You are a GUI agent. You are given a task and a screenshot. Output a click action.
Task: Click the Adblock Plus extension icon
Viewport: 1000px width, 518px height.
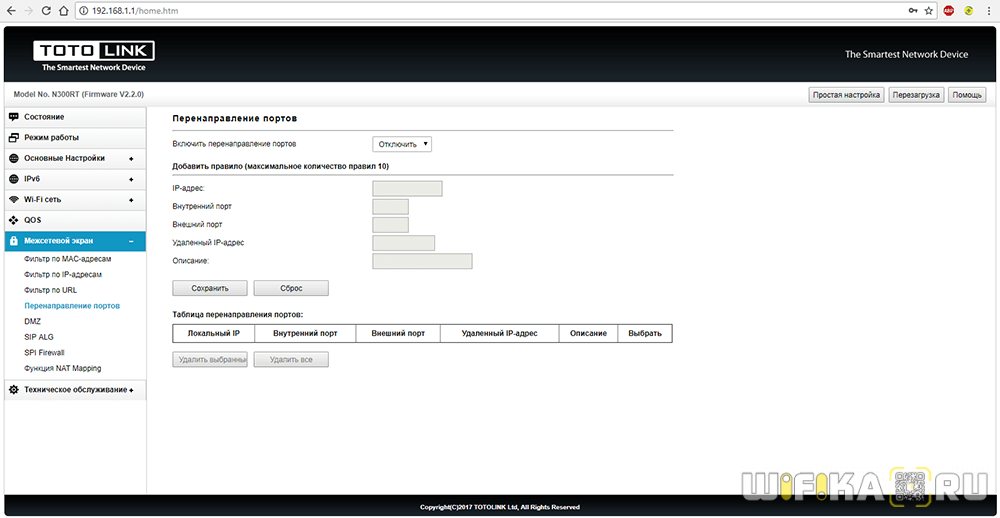pyautogui.click(x=949, y=10)
